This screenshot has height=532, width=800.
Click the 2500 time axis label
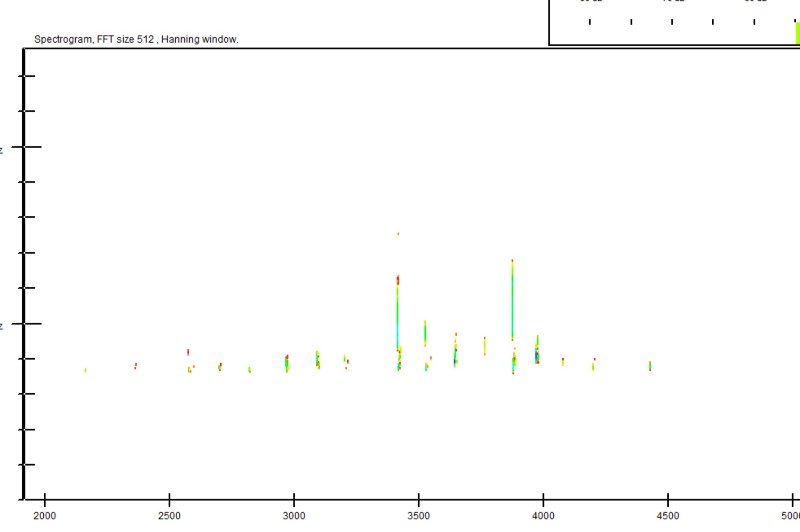coord(169,516)
